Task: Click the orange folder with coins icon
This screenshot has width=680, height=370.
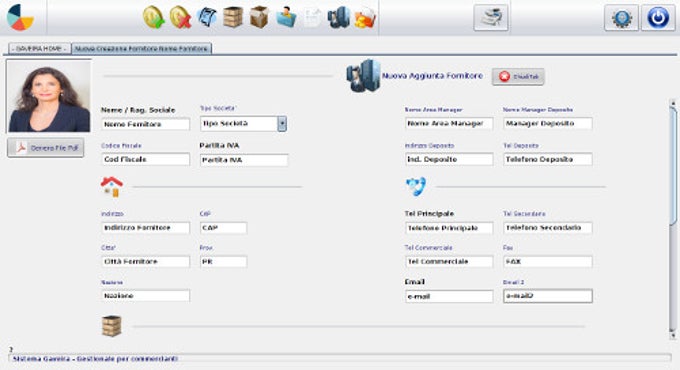Action: point(365,18)
